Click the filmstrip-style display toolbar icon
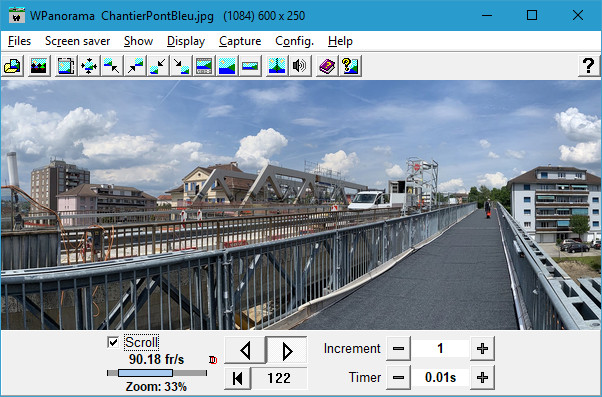The image size is (602, 397). click(x=204, y=66)
